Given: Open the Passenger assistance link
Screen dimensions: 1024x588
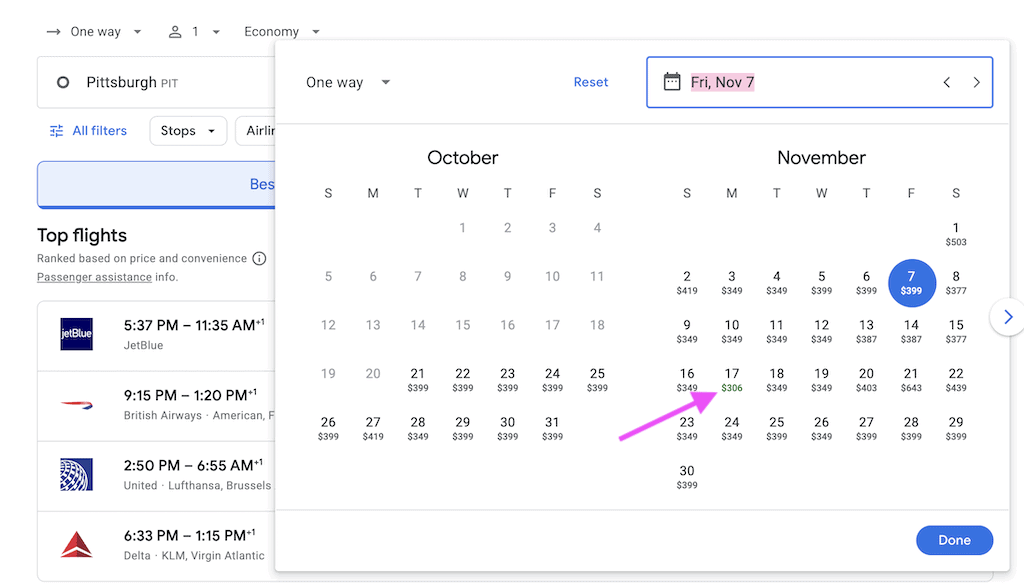Looking at the screenshot, I should pyautogui.click(x=94, y=277).
